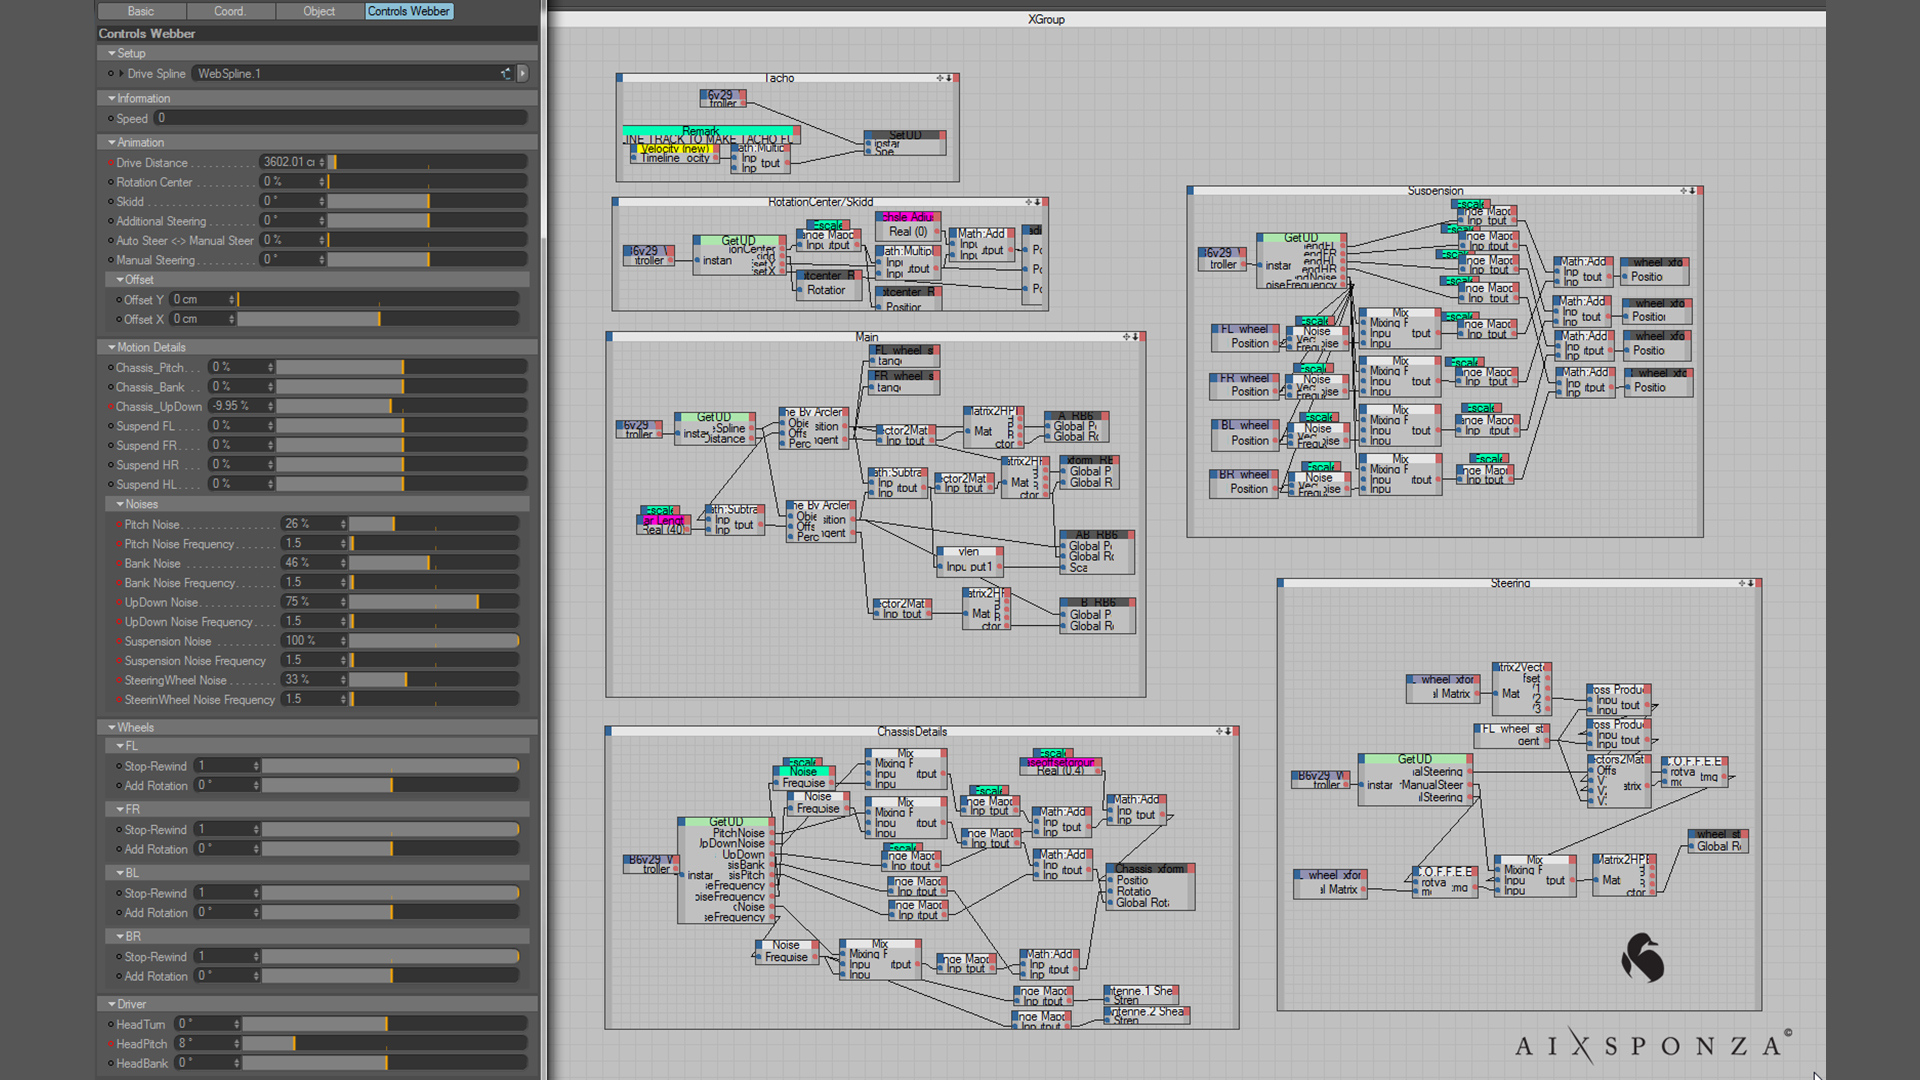Toggle the Drive Distance keyframe circle
The height and width of the screenshot is (1080, 1920).
click(110, 163)
